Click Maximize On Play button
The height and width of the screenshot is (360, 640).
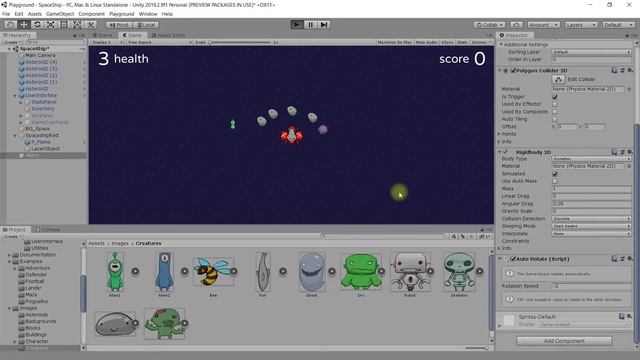point(394,42)
